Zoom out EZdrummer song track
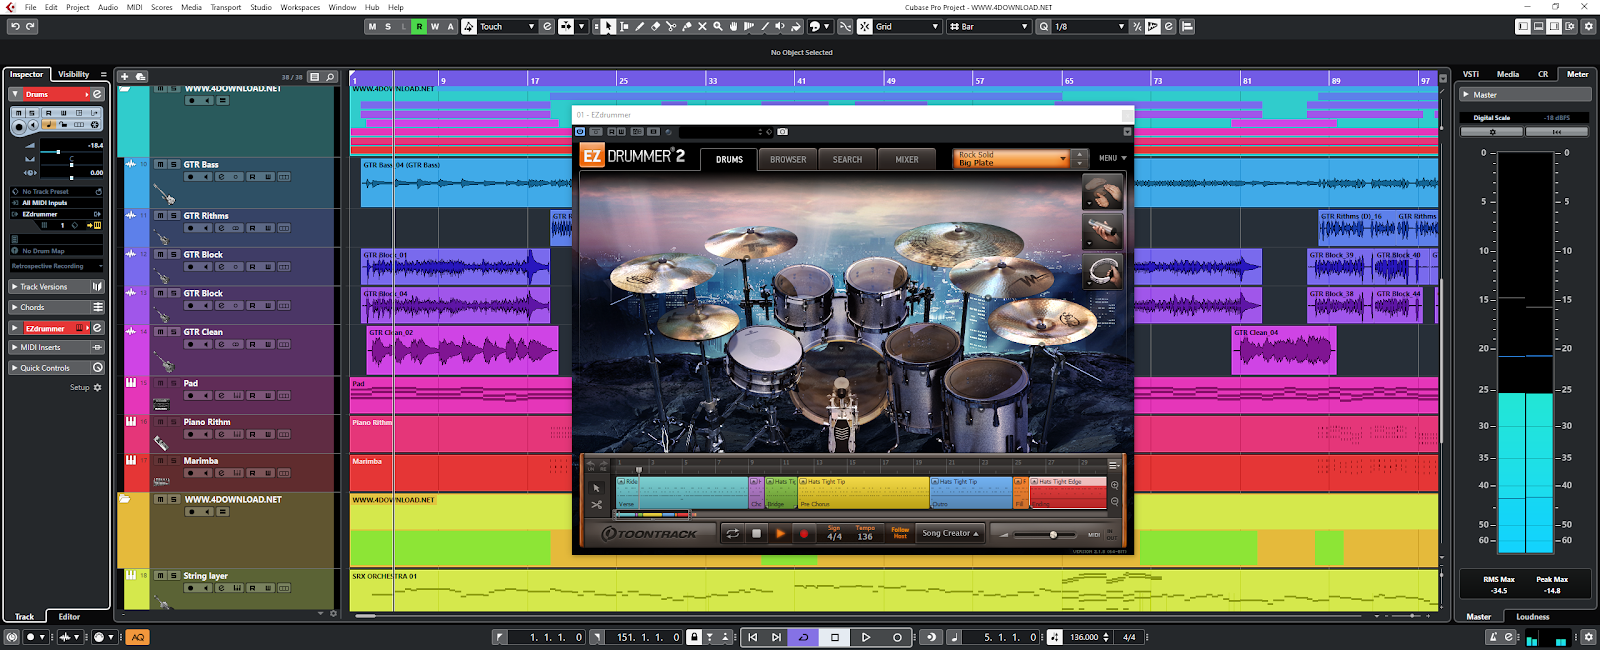Screen dimensions: 1600x650 (x=1115, y=501)
